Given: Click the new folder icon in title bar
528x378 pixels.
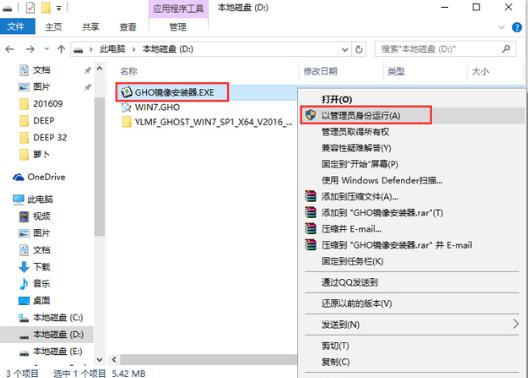Looking at the screenshot, I should coord(46,7).
